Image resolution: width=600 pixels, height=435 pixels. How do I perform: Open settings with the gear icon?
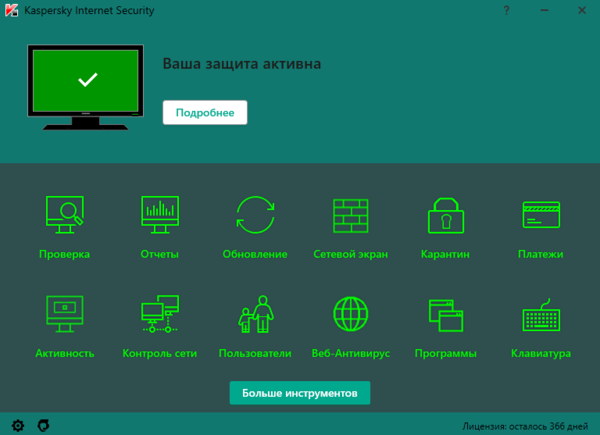tap(18, 425)
